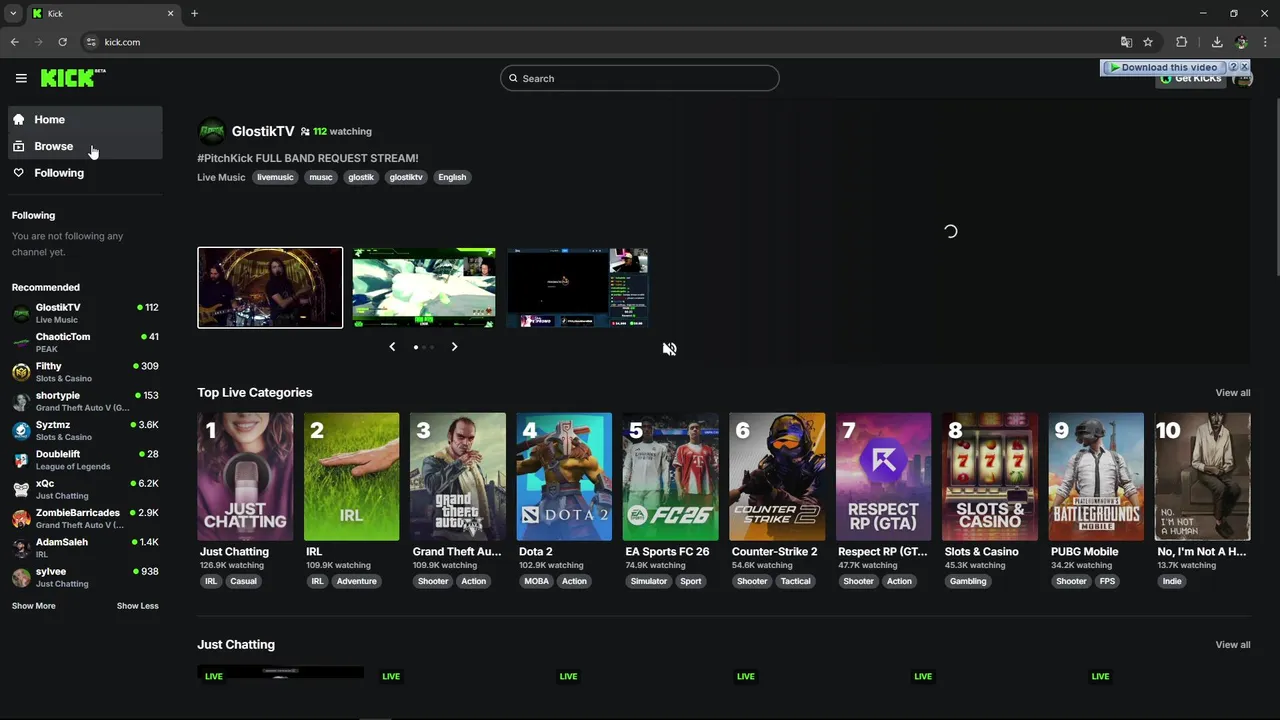Open the Respect RP (GTA) card
The width and height of the screenshot is (1280, 720).
[x=883, y=477]
